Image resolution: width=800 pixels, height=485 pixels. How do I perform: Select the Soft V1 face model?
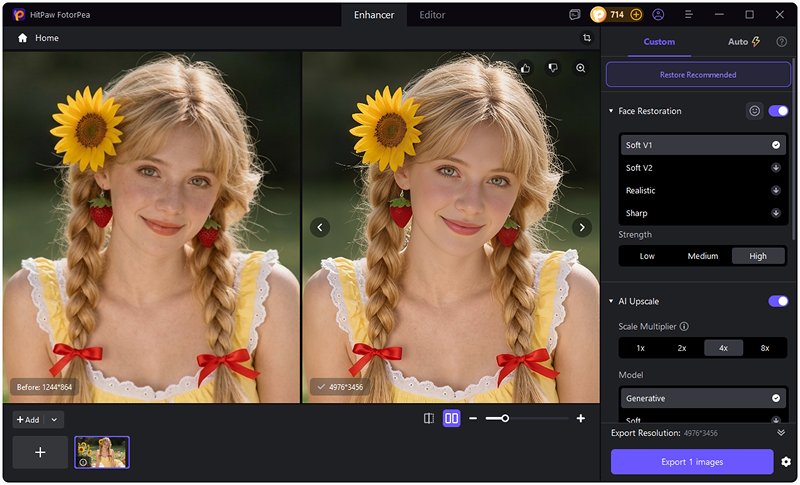coord(703,145)
